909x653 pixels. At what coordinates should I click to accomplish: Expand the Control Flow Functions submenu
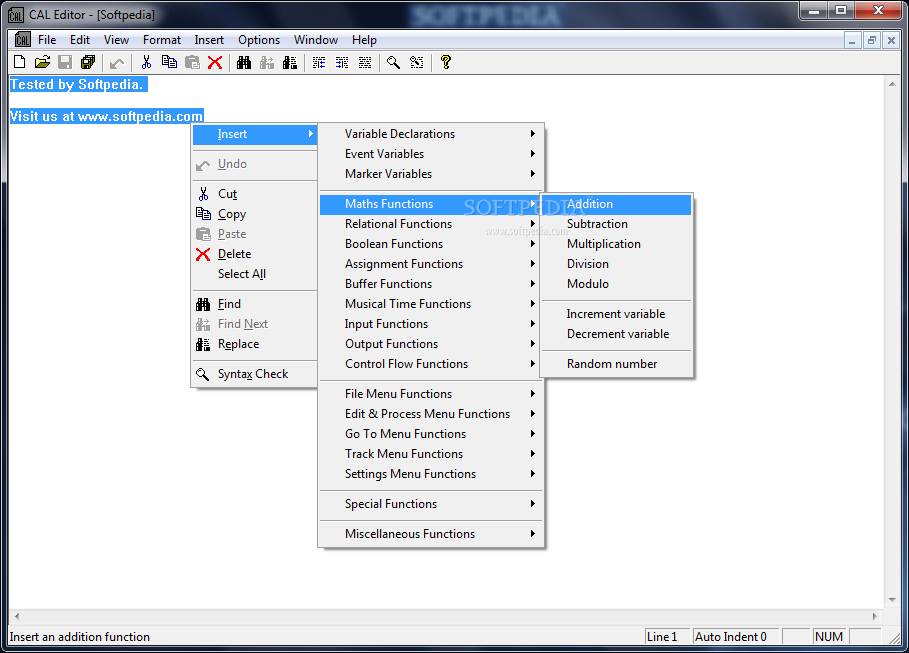point(431,364)
